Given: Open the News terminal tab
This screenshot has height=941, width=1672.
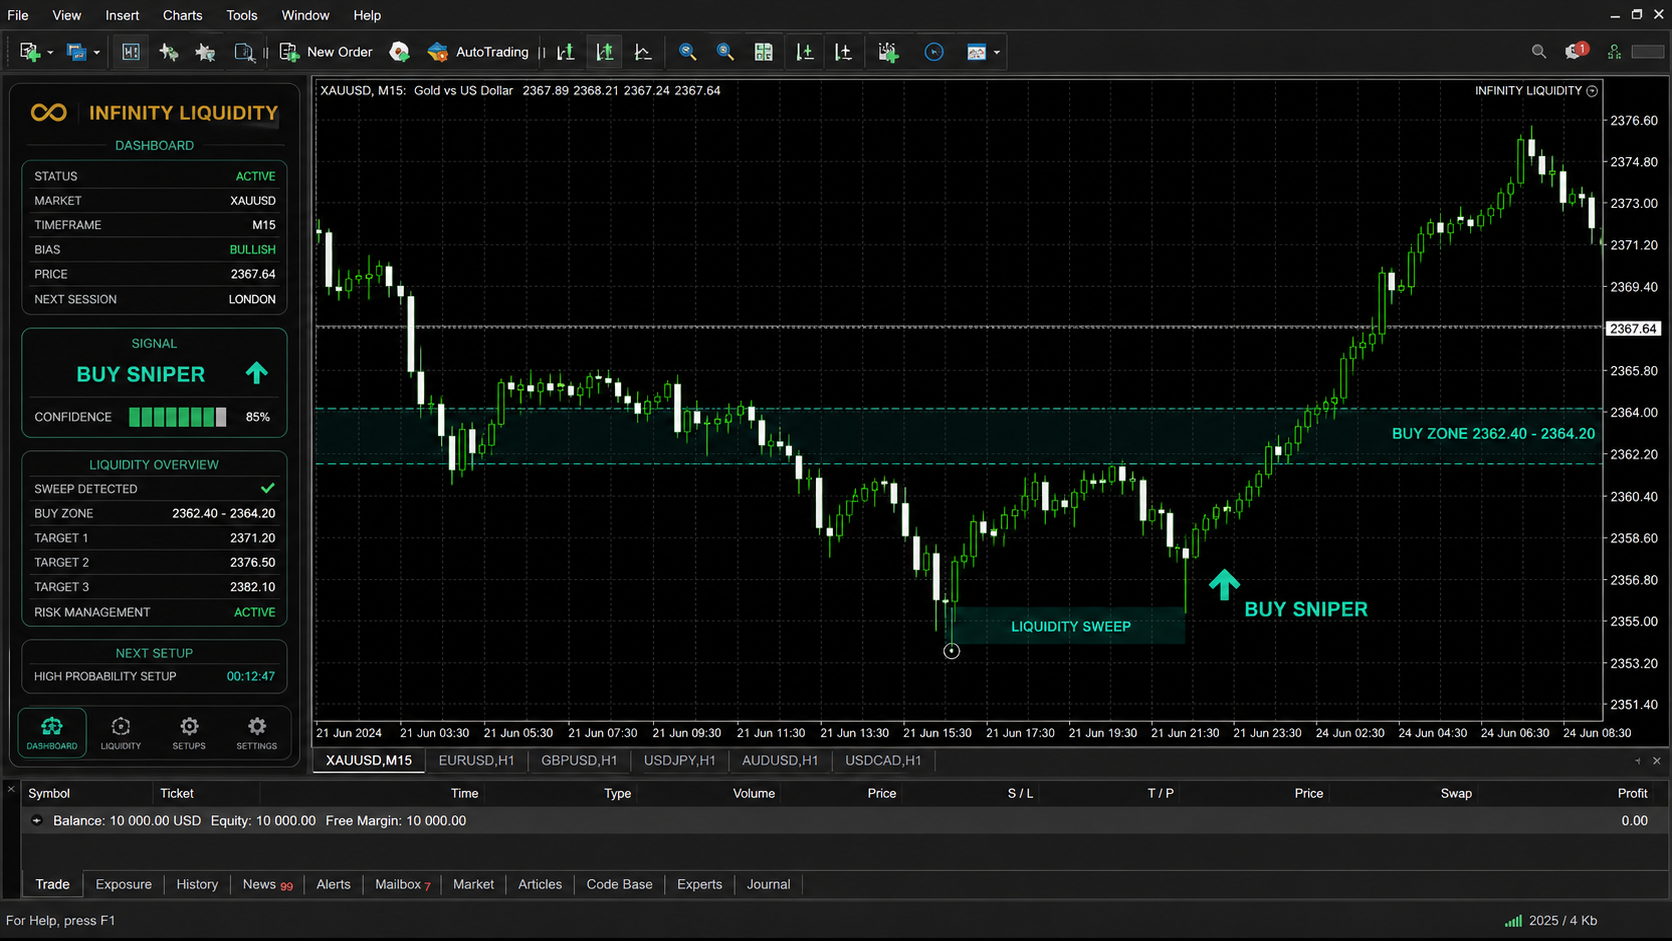Looking at the screenshot, I should pos(267,885).
